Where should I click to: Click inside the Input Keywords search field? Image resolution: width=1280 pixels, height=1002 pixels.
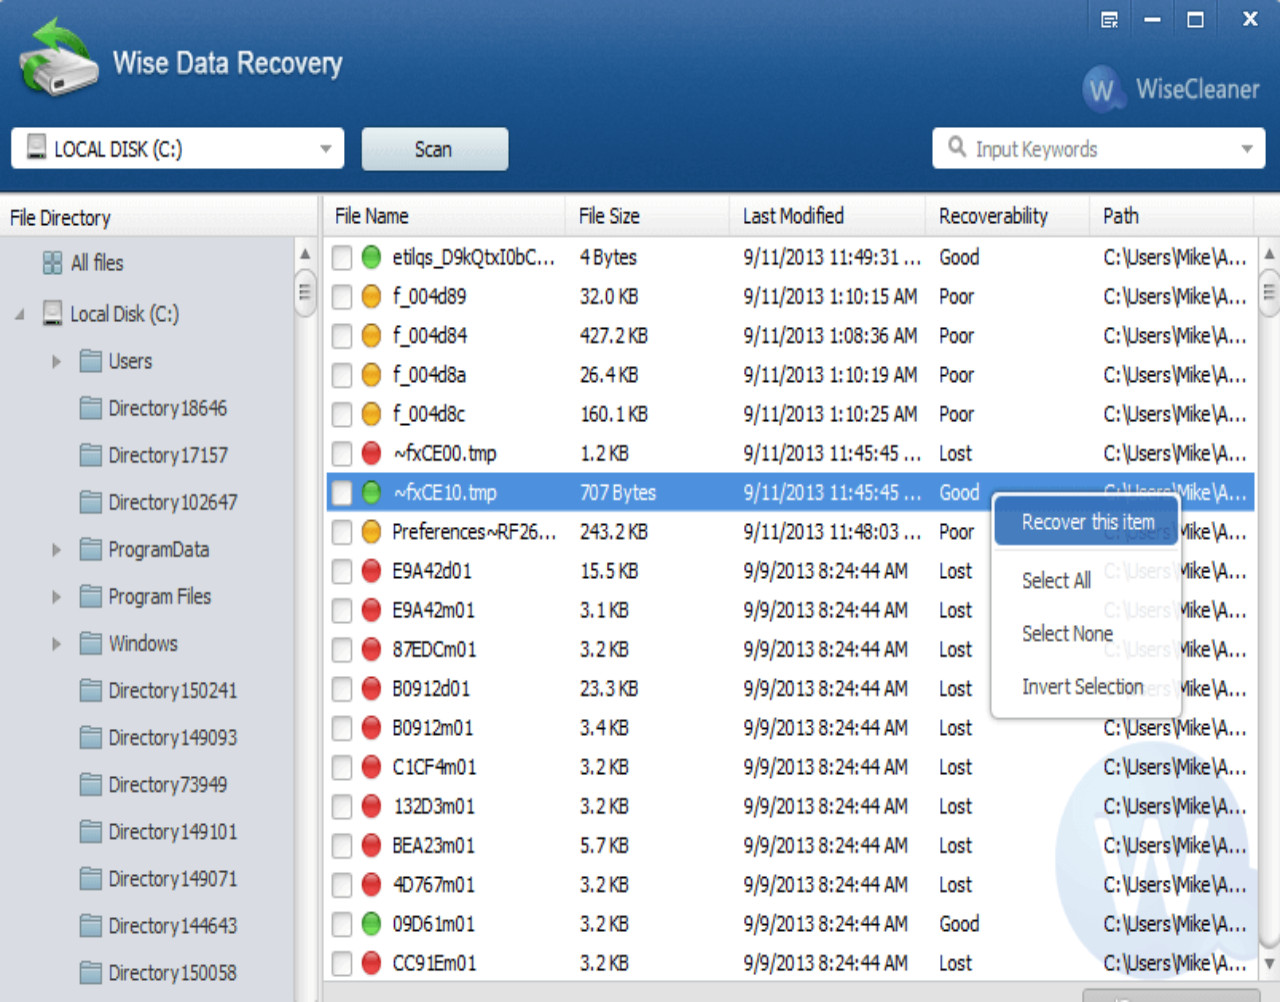point(1100,149)
